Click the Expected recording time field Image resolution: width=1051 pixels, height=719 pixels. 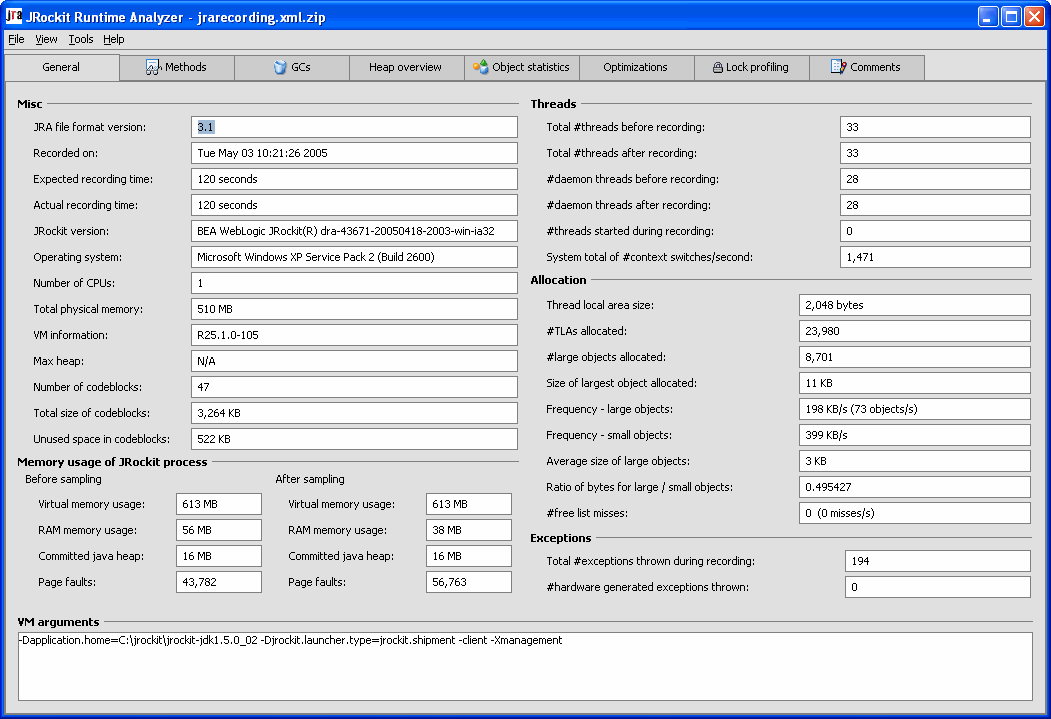click(x=354, y=180)
